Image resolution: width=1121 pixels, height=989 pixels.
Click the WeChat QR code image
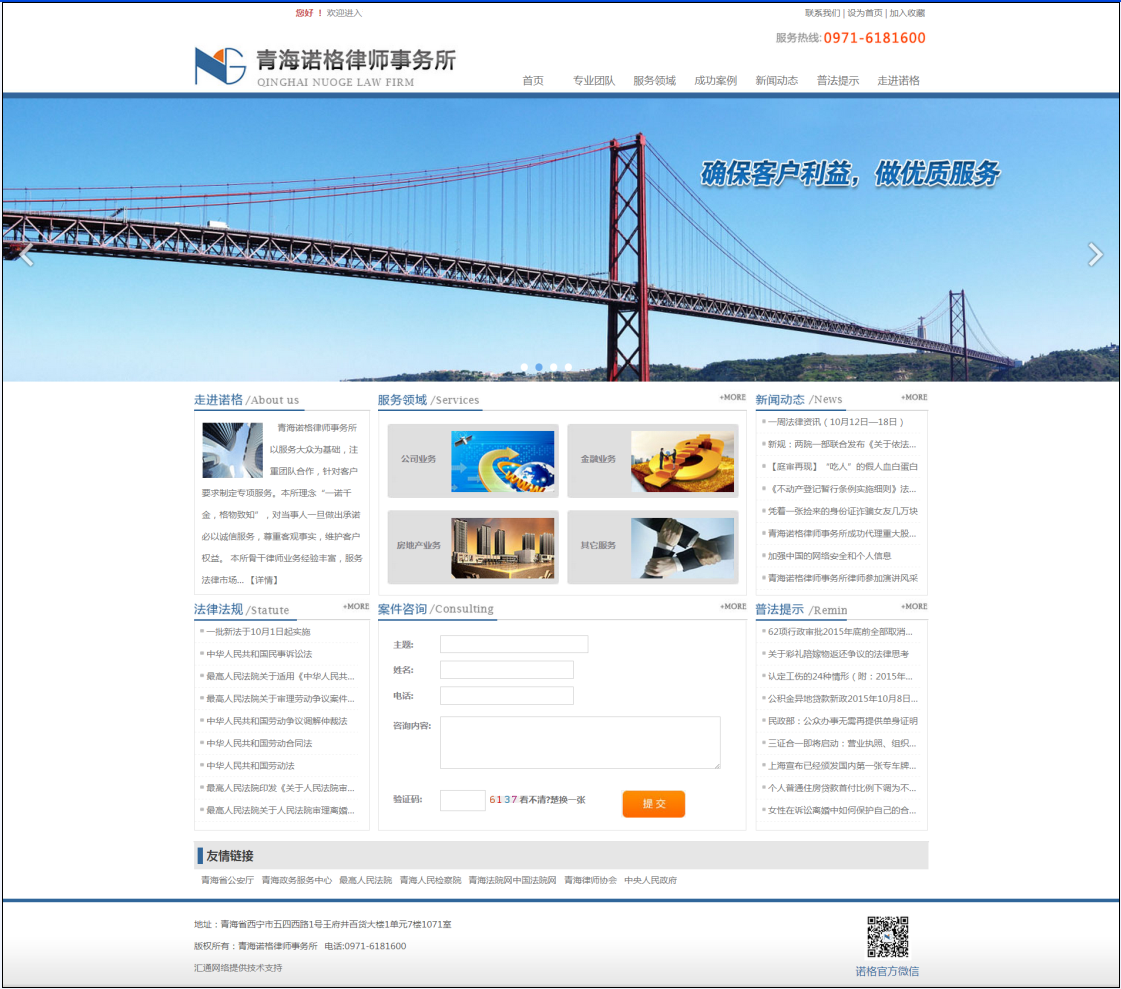tap(887, 937)
